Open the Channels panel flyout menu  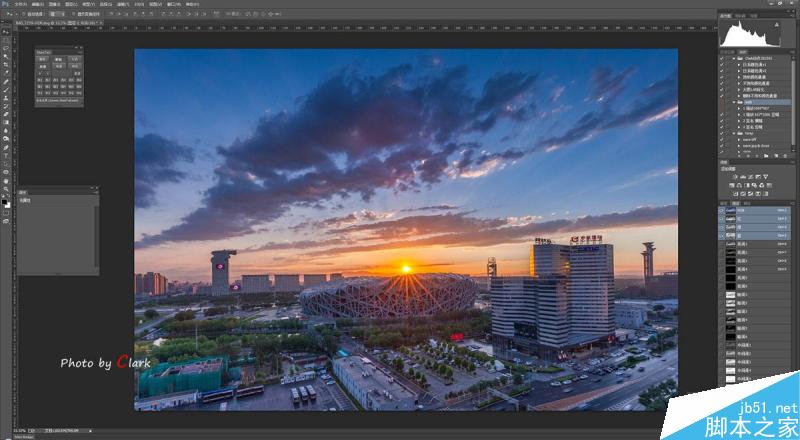click(792, 203)
